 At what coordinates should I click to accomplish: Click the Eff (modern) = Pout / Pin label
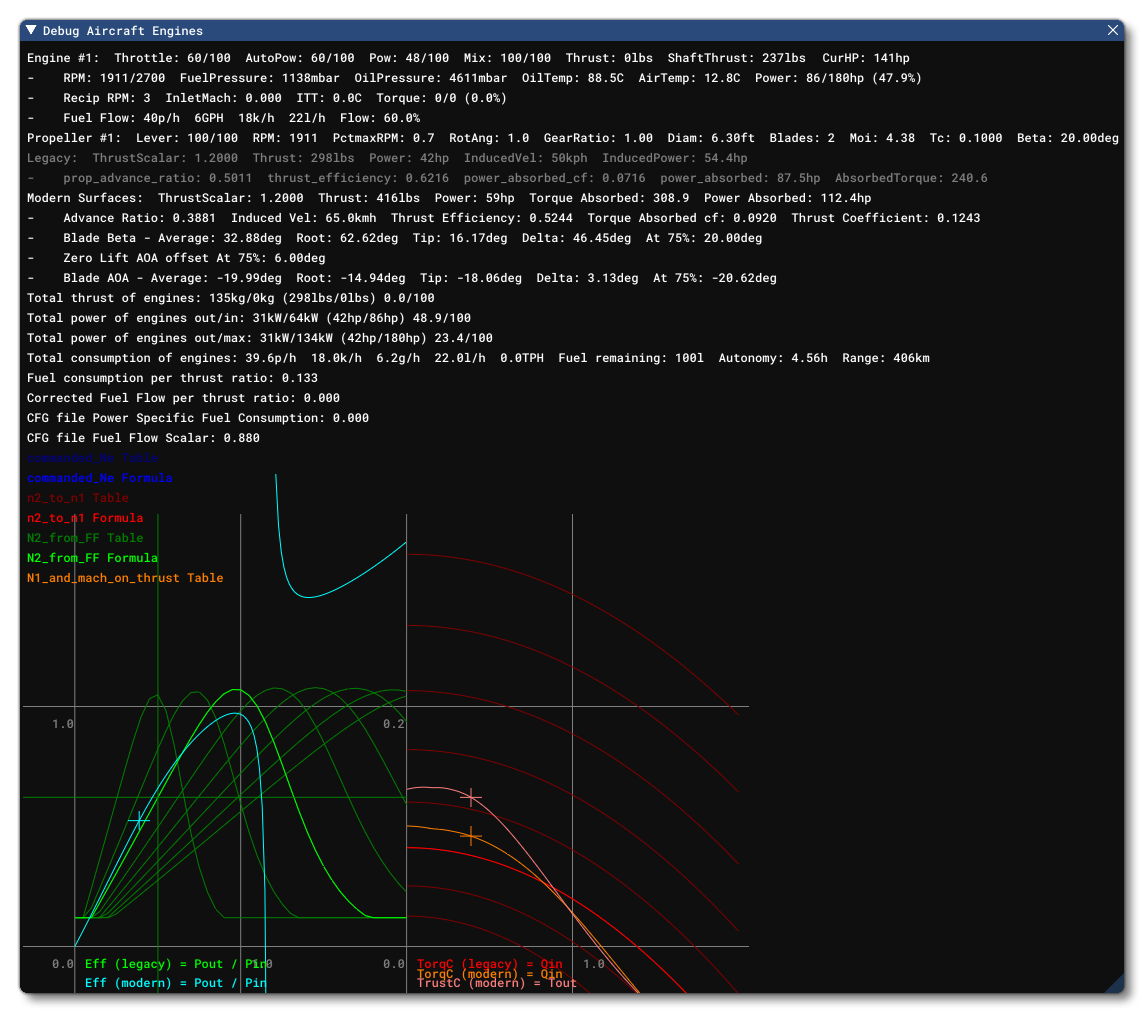click(175, 983)
